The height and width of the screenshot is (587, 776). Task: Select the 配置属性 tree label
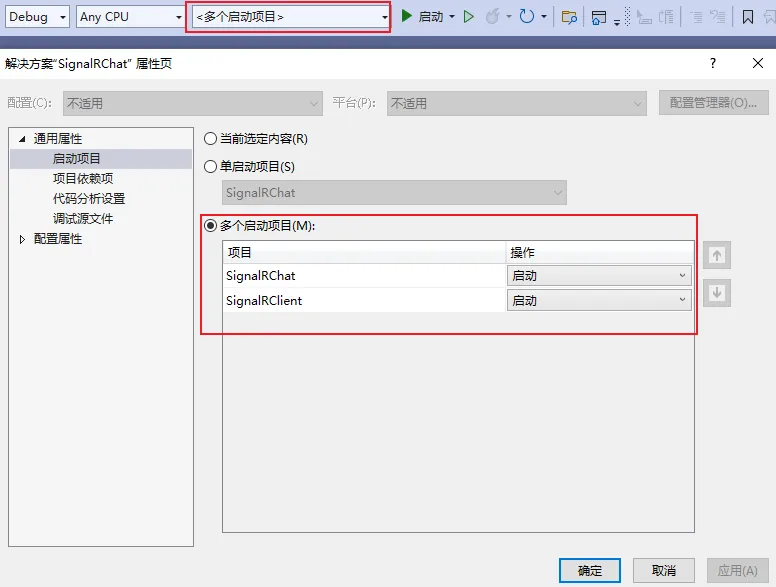[x=57, y=239]
